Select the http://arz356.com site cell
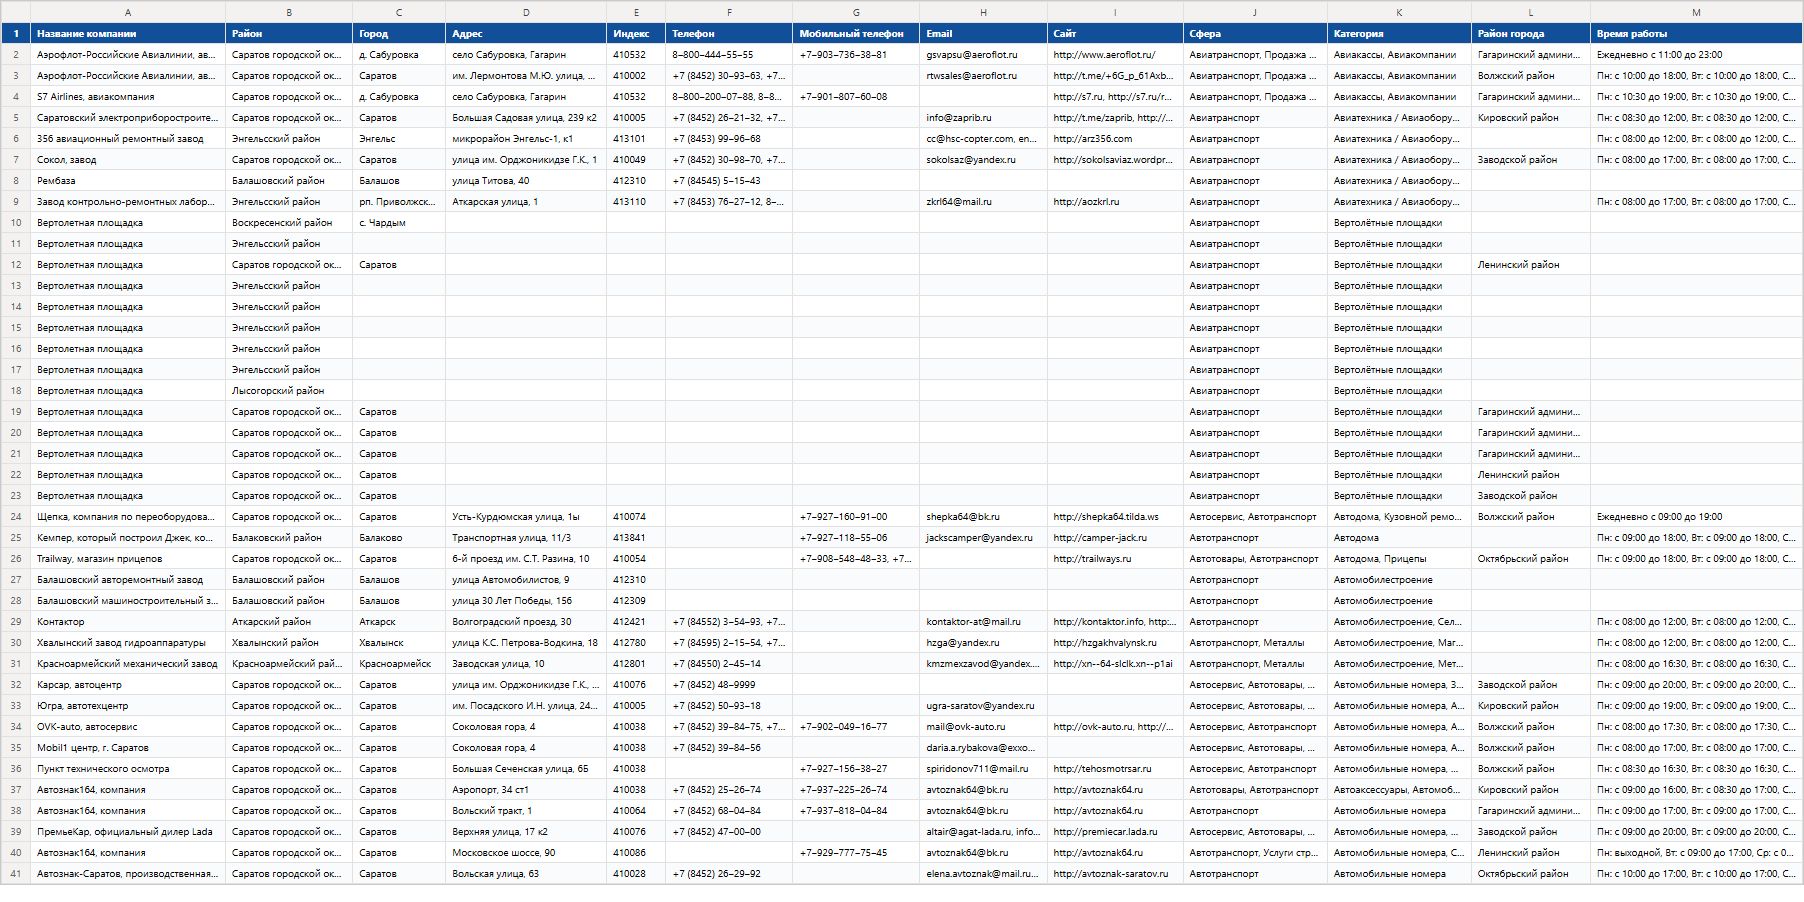The height and width of the screenshot is (902, 1804). [1115, 139]
